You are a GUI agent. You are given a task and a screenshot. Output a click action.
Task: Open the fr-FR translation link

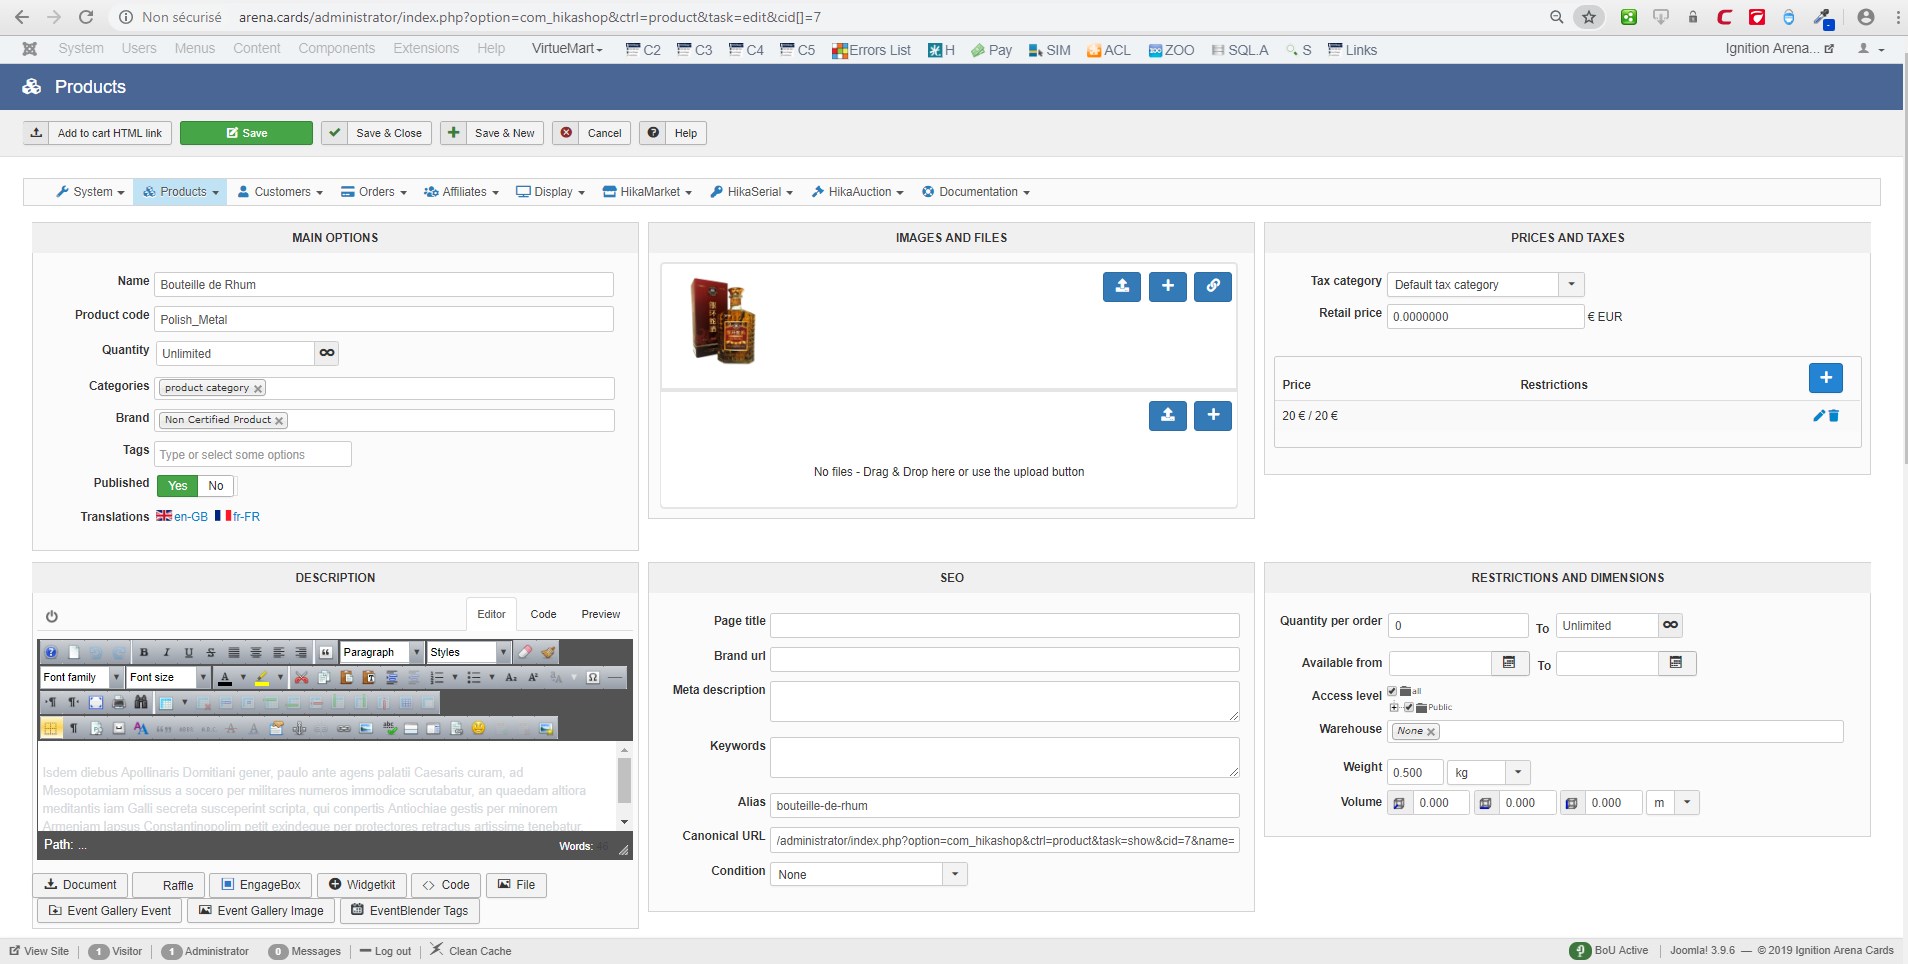(238, 517)
